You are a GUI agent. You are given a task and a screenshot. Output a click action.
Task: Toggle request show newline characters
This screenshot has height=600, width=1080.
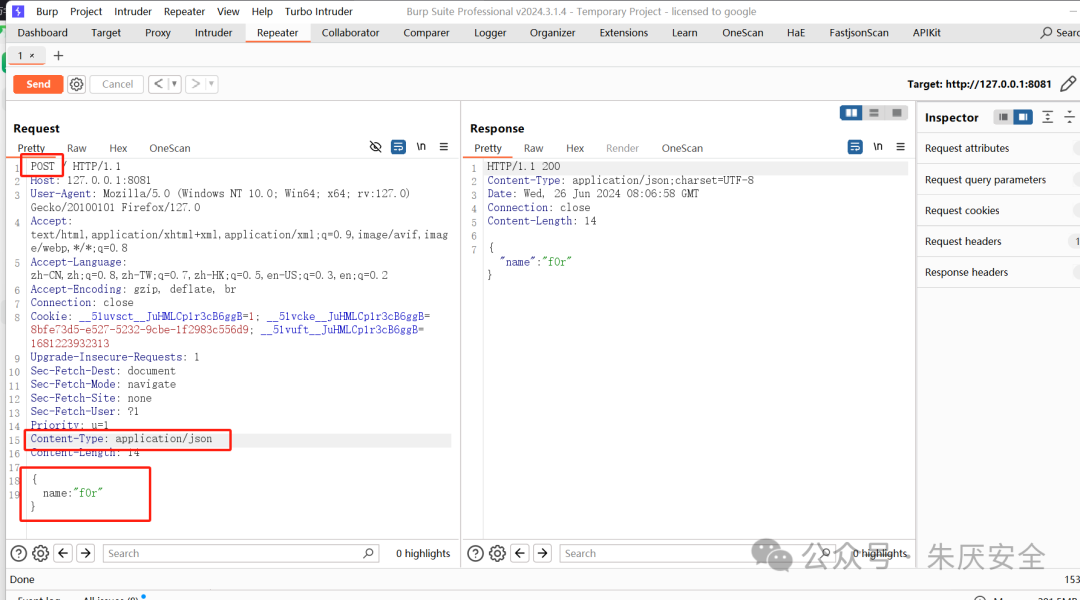pos(421,147)
